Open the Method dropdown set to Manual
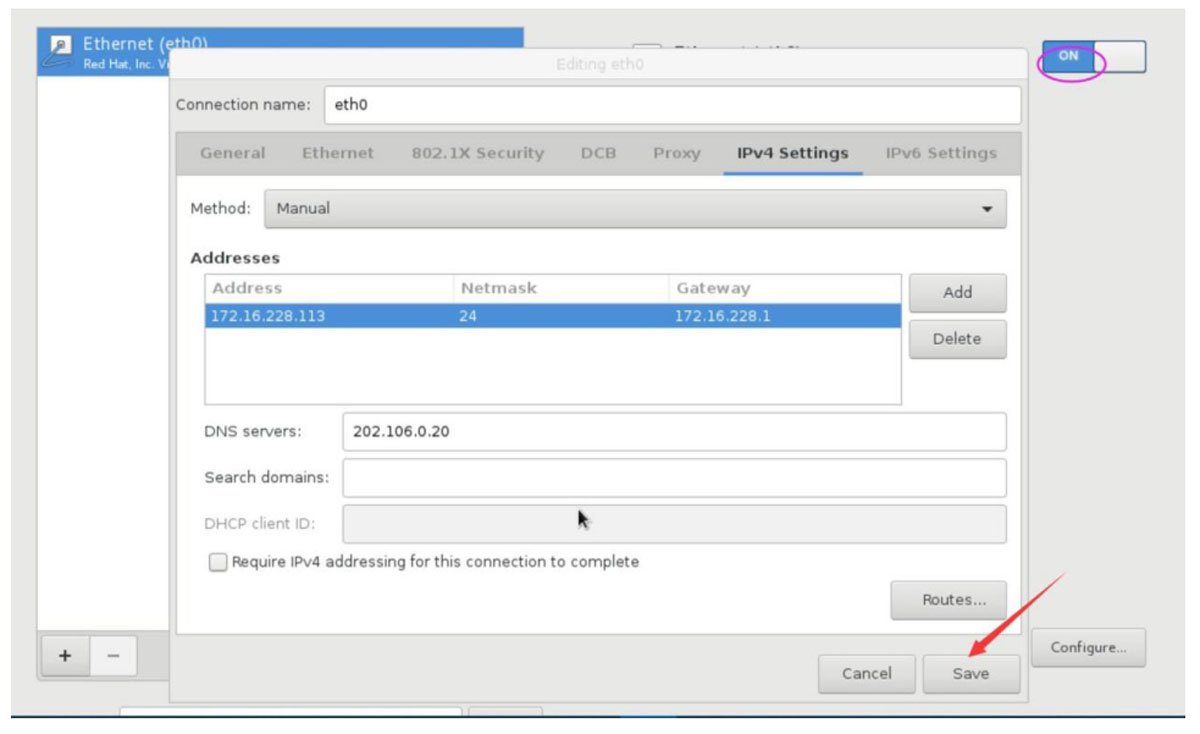Image resolution: width=1200 pixels, height=734 pixels. point(635,209)
